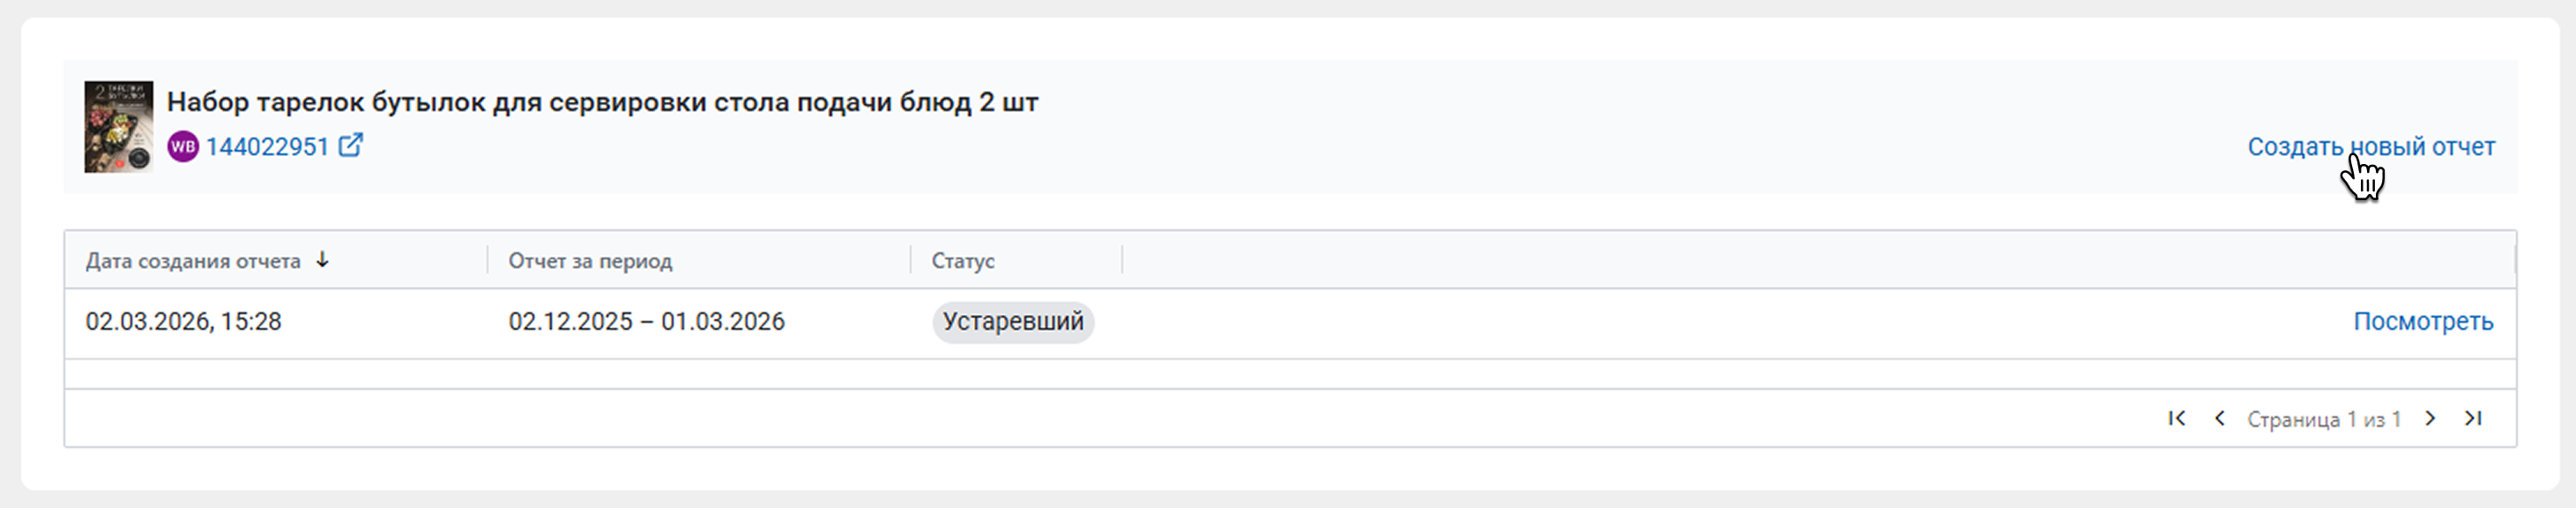
Task: Open product article link 144022951
Action: 267,147
